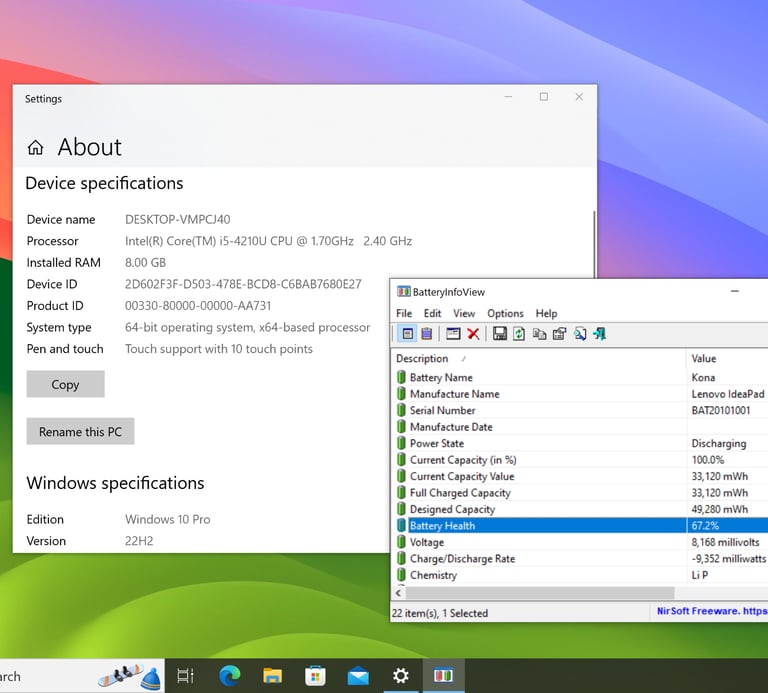Click the 67.2% battery health value
The height and width of the screenshot is (693, 768).
point(705,526)
